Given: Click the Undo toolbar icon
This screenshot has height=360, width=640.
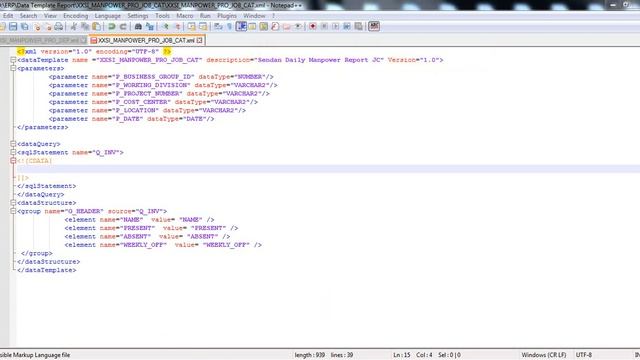Looking at the screenshot, I should point(111,27).
